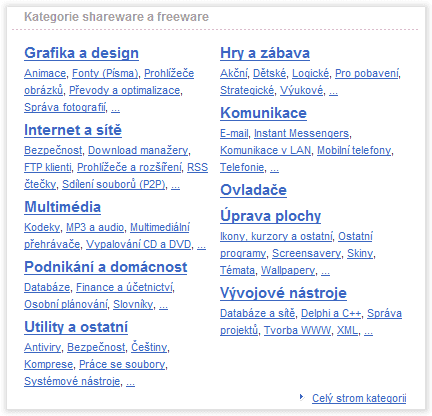This screenshot has width=432, height=416.
Task: Open Bezpečnost under Utility a ostatní
Action: click(x=96, y=347)
